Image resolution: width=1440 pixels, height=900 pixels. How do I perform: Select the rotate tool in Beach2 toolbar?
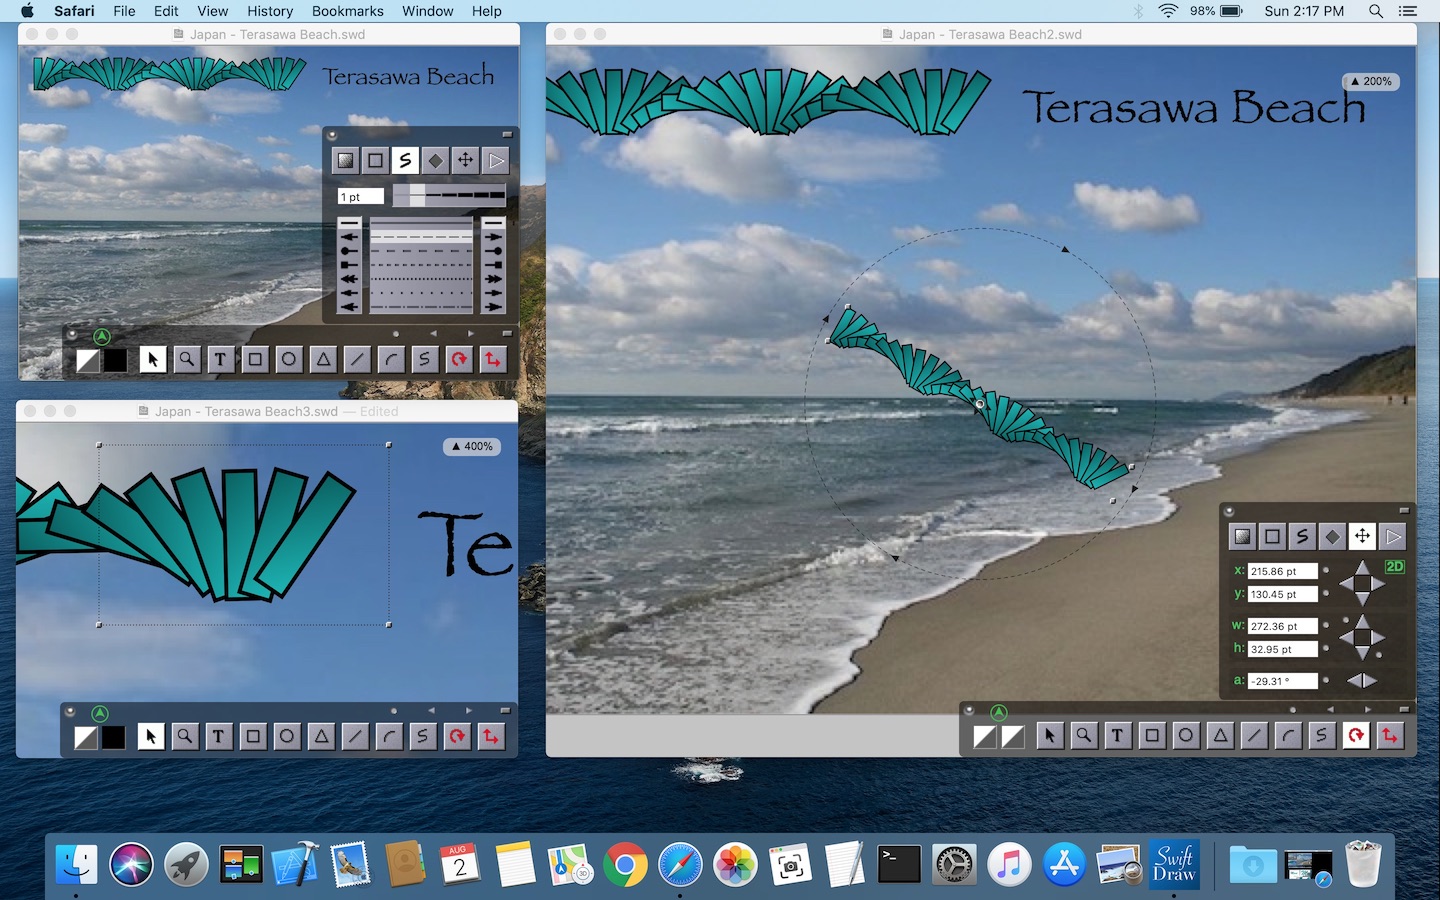pos(1356,736)
